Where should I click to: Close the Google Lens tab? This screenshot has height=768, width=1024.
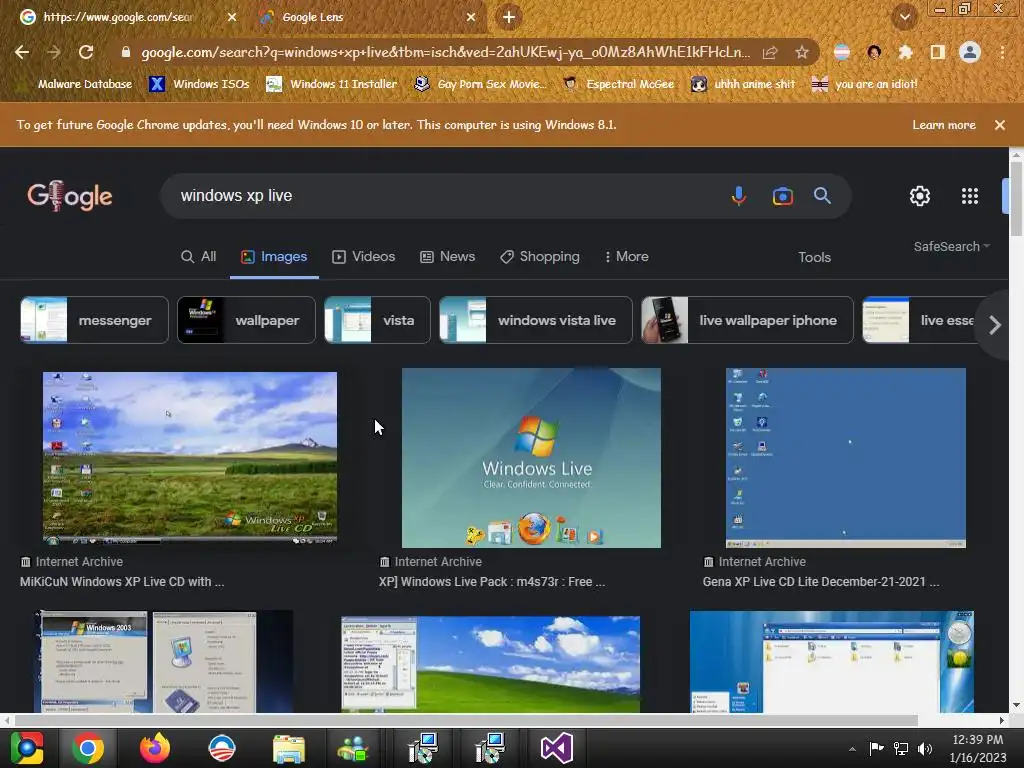point(471,17)
